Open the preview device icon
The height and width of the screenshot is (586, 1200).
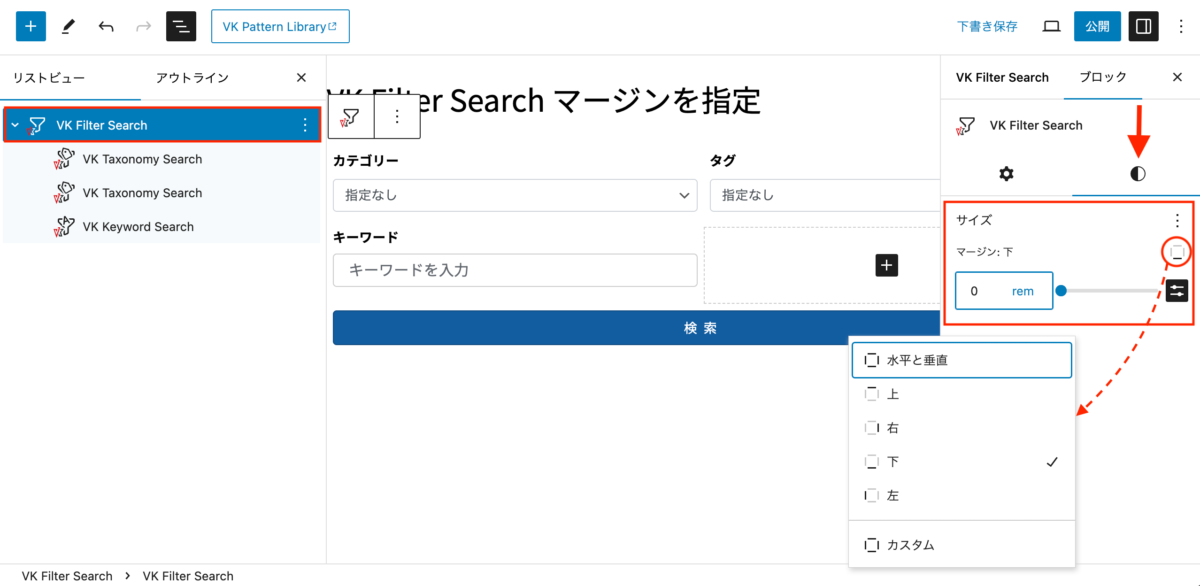click(1051, 26)
